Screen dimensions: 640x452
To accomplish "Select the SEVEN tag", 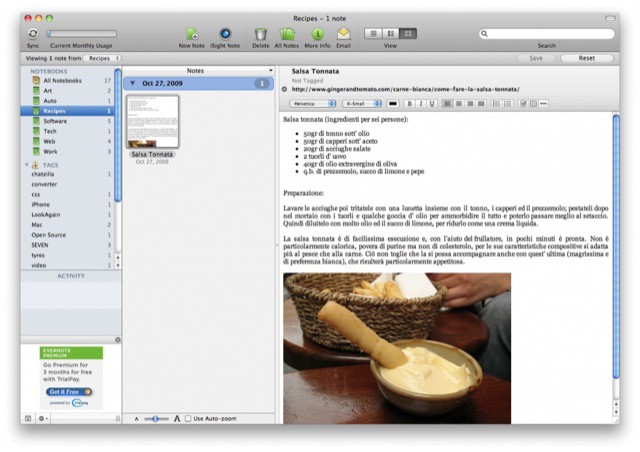I will [40, 245].
